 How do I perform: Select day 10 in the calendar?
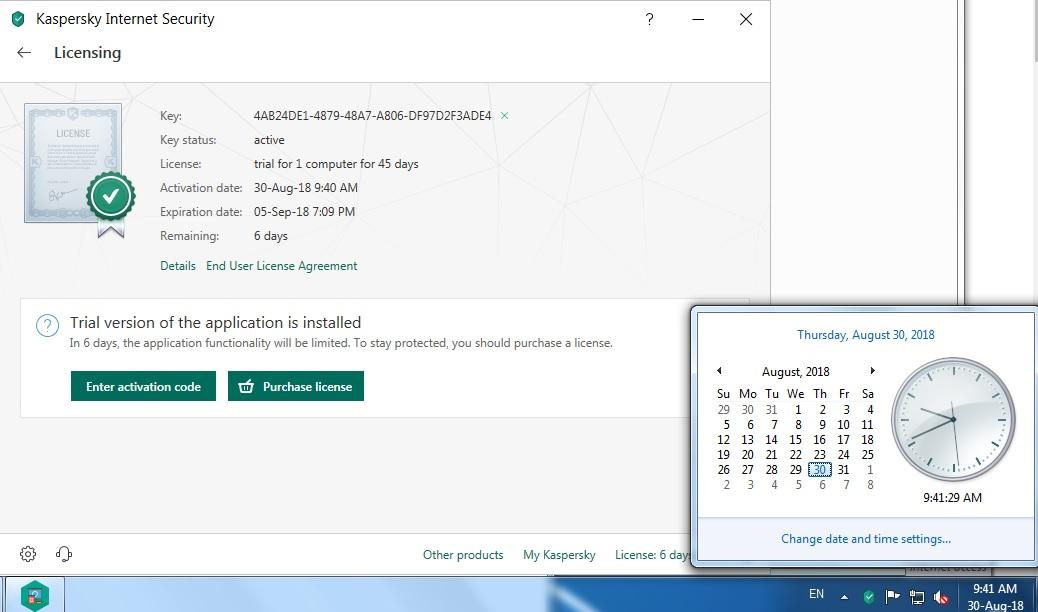843,425
